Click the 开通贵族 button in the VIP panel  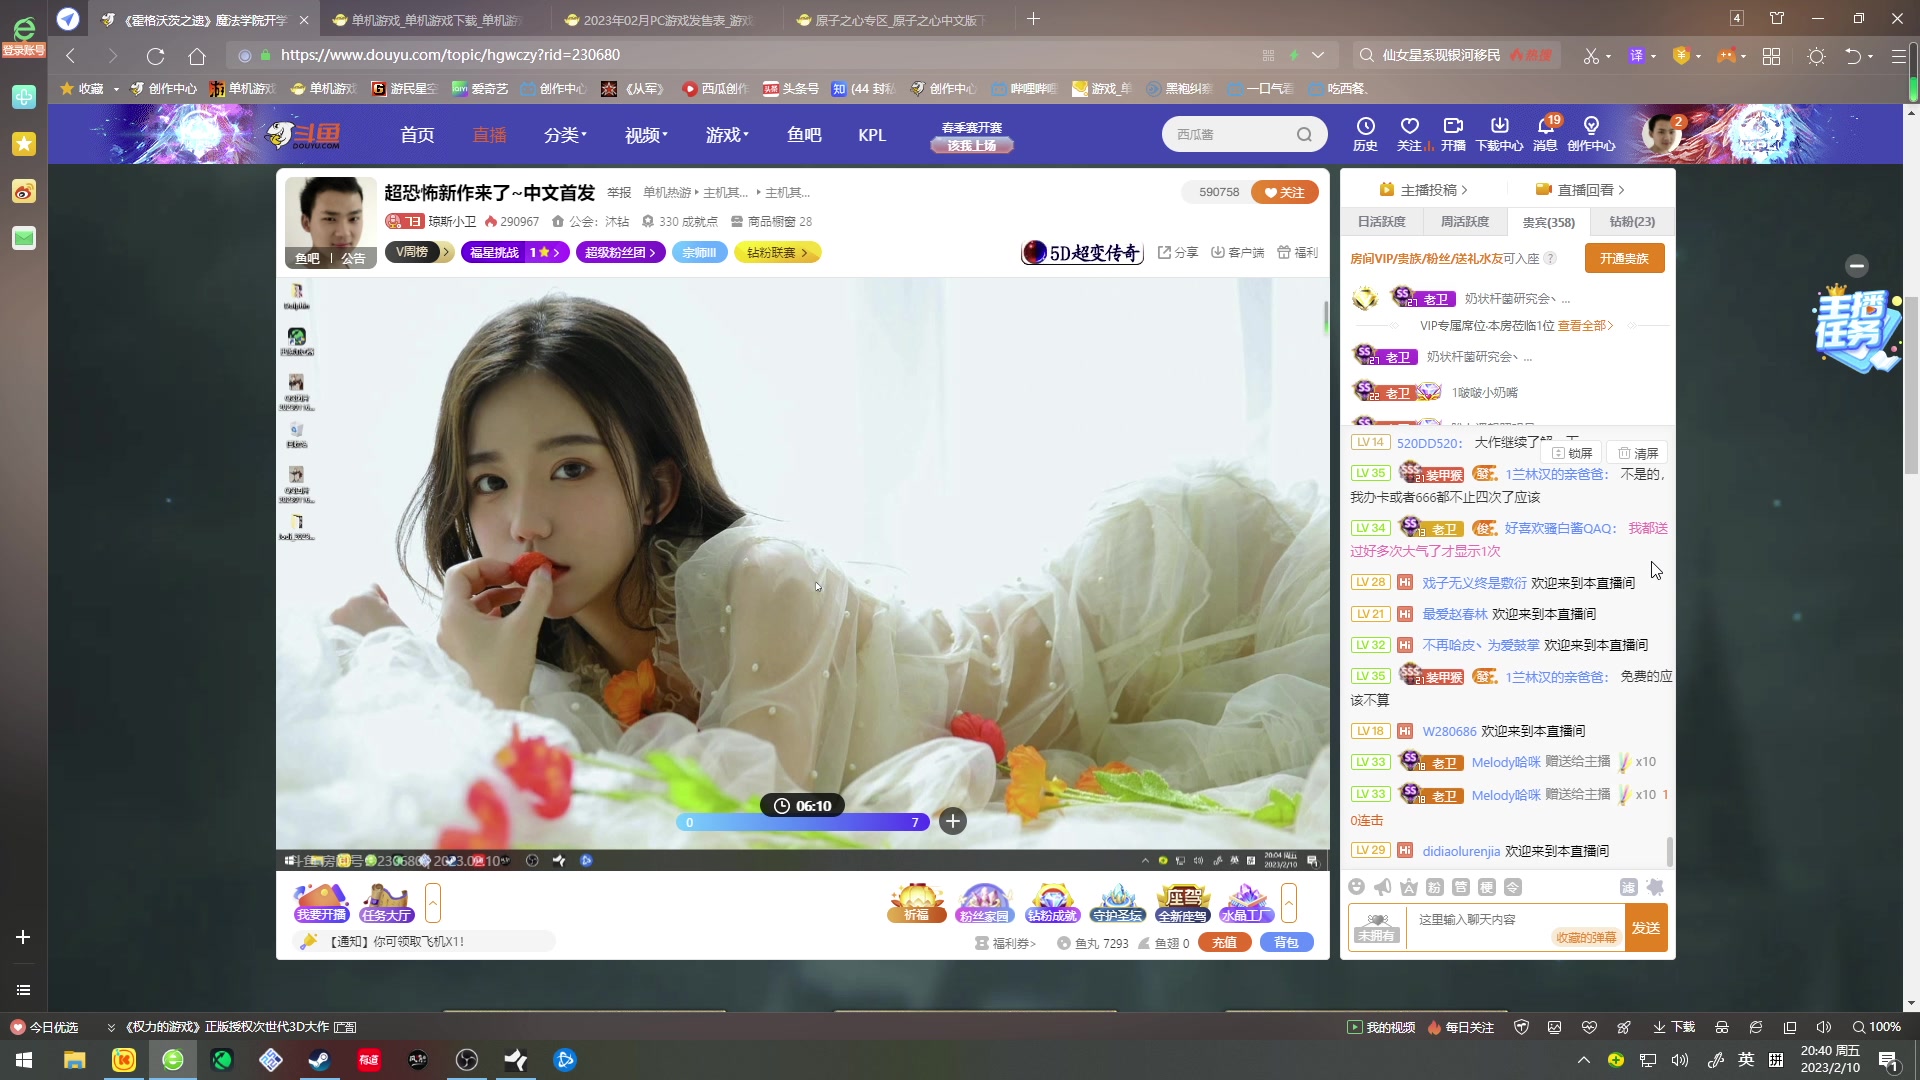[1624, 258]
